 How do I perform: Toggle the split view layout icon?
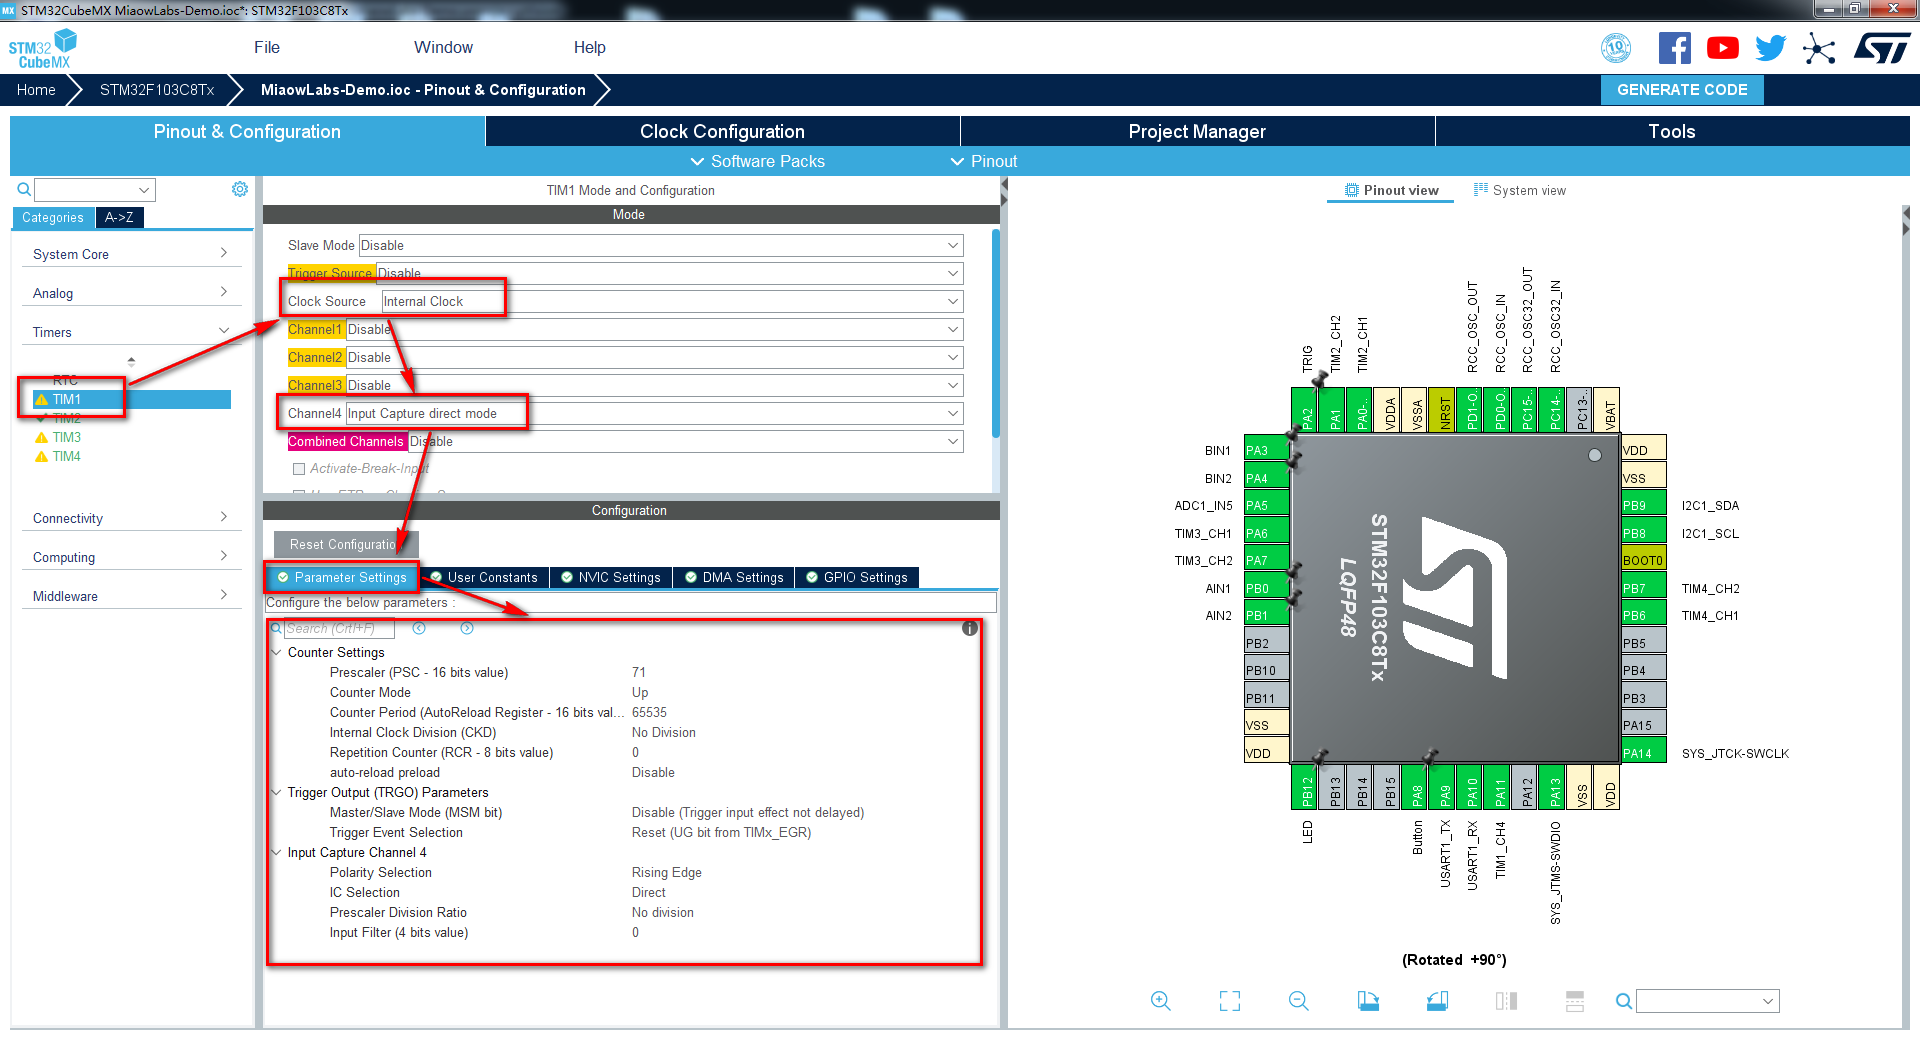1506,1001
